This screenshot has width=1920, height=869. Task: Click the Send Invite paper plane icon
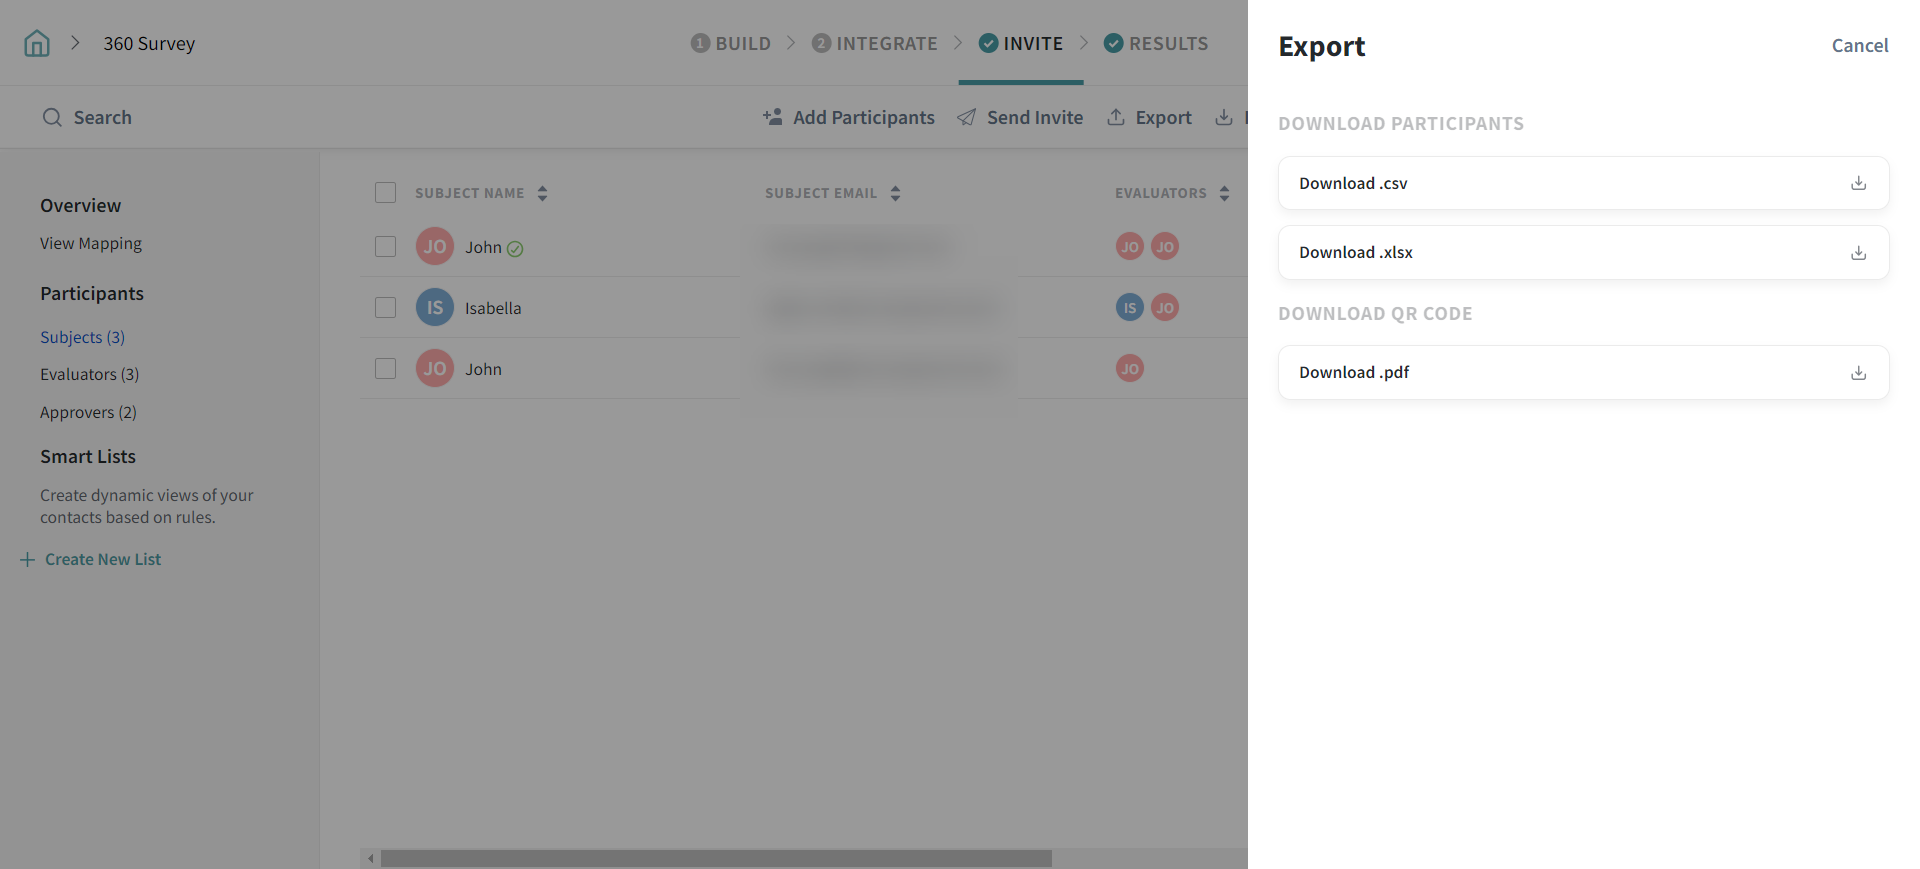966,117
